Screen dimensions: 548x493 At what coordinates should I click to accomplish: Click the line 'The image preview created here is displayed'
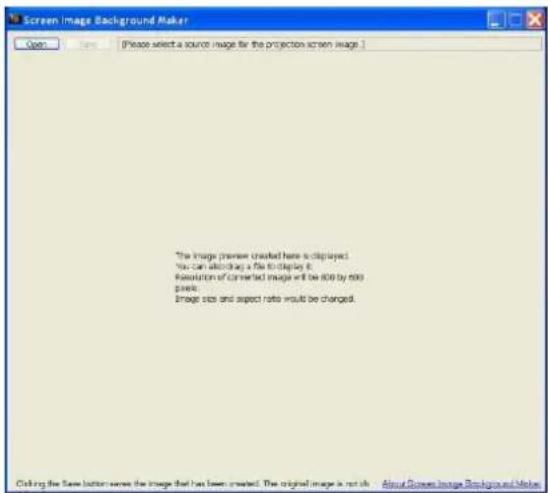pyautogui.click(x=262, y=256)
